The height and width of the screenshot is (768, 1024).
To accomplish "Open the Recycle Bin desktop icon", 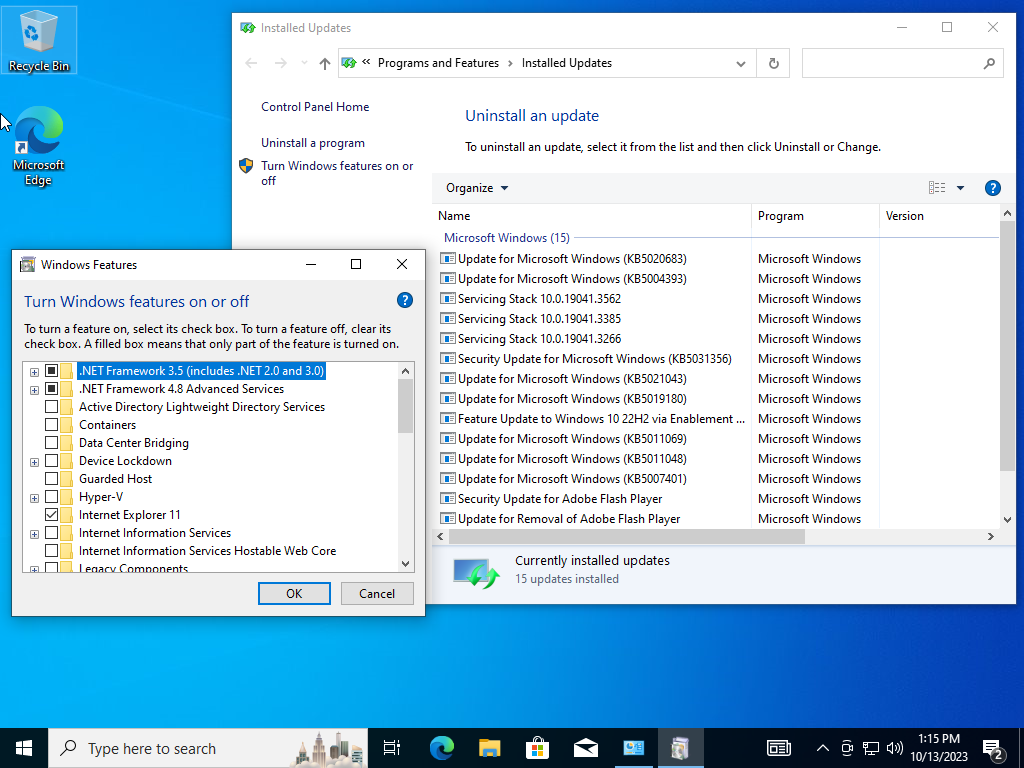I will (x=39, y=40).
